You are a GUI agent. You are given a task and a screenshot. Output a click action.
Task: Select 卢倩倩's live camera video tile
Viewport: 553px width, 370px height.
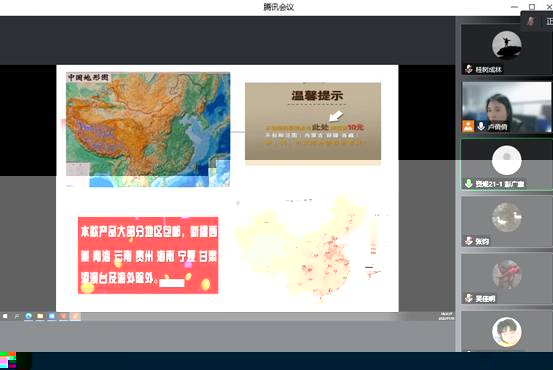point(507,107)
